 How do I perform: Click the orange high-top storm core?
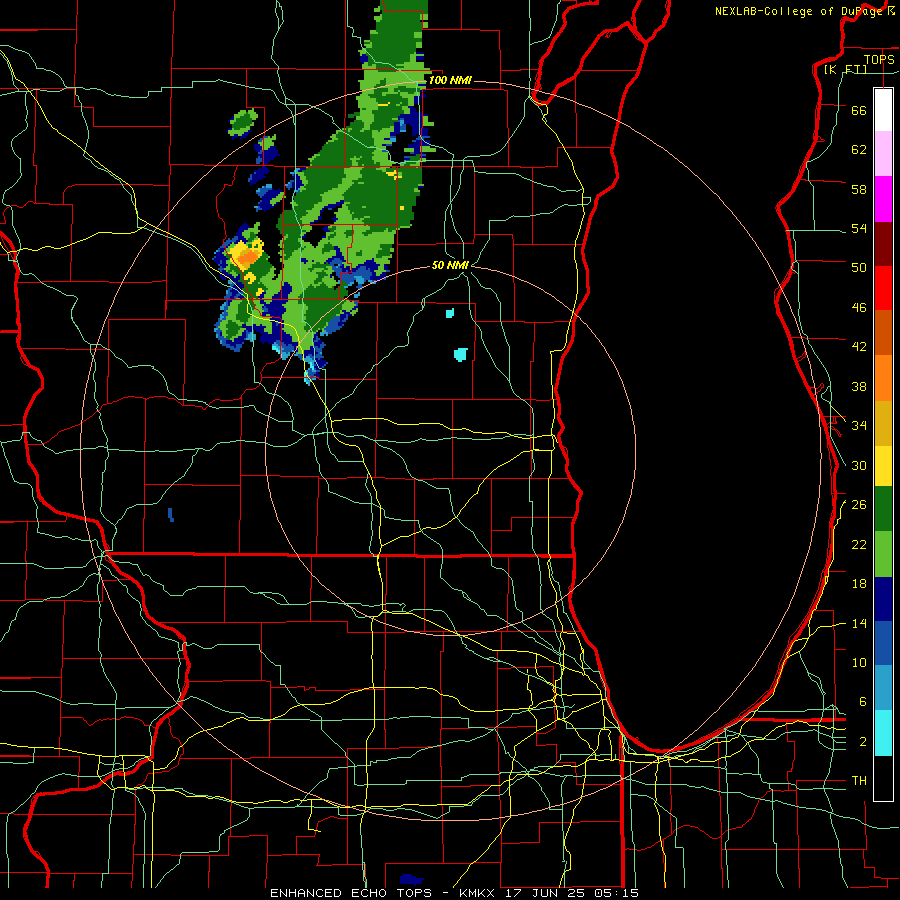247,258
